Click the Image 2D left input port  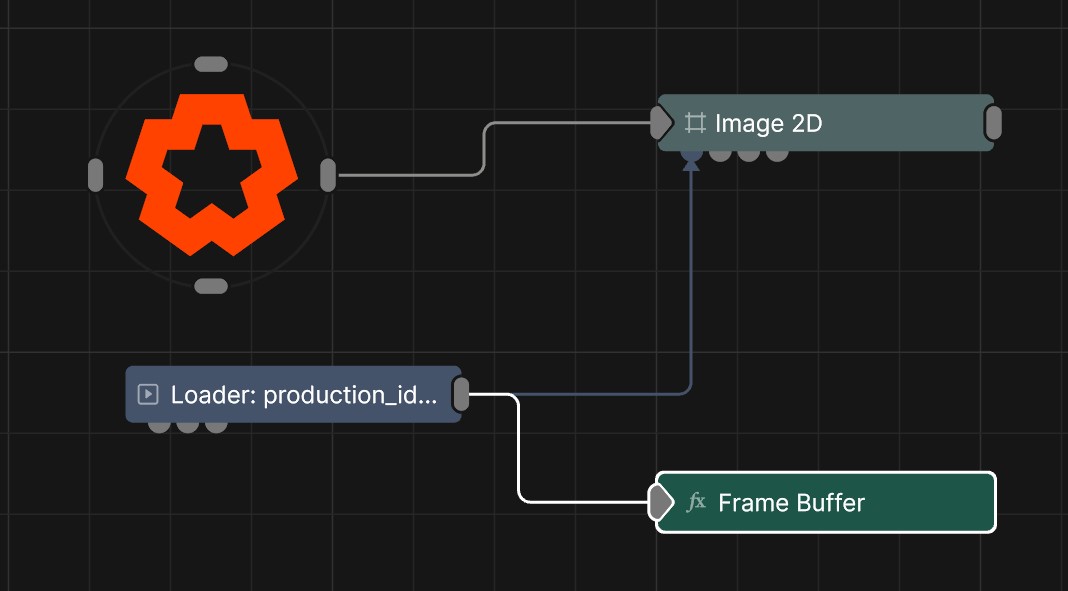click(661, 123)
